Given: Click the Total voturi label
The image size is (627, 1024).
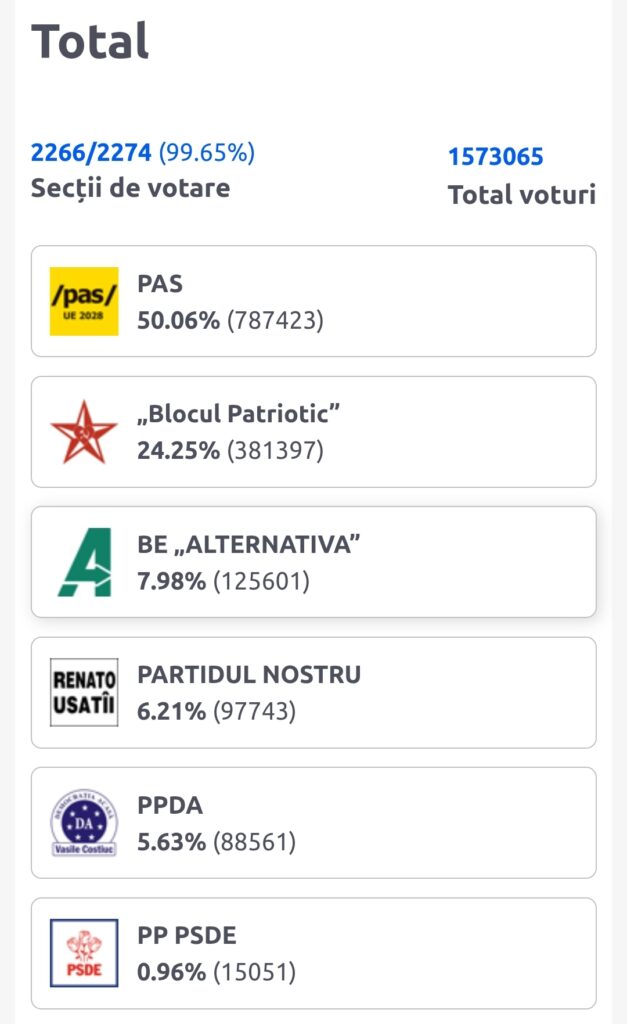Looking at the screenshot, I should coord(521,194).
